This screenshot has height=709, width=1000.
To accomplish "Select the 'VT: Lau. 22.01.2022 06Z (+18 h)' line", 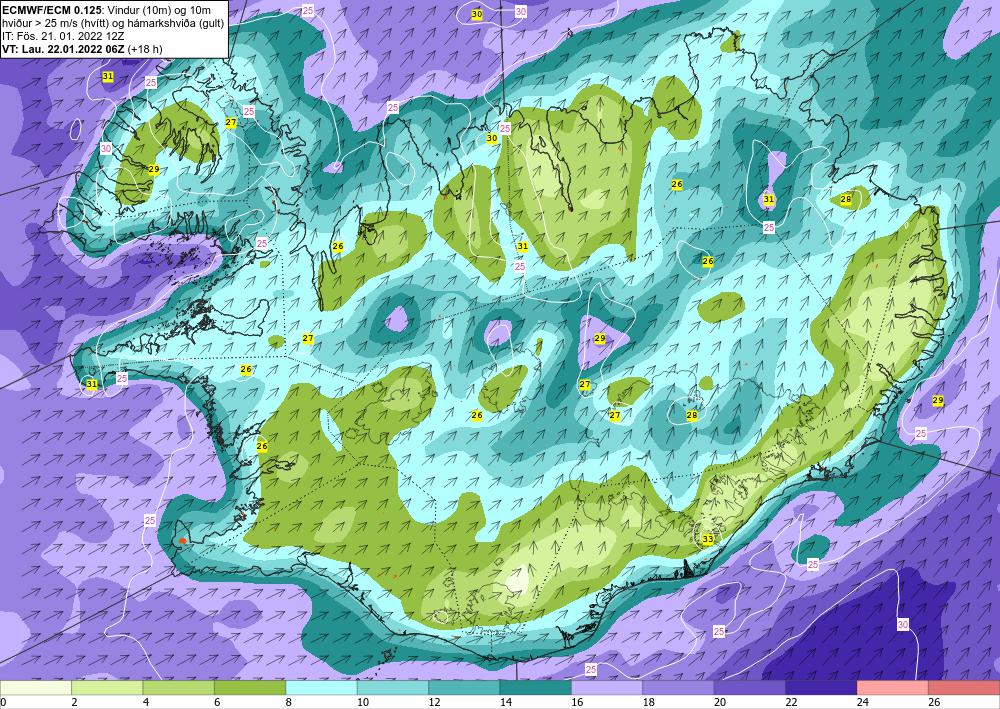I will tap(82, 48).
